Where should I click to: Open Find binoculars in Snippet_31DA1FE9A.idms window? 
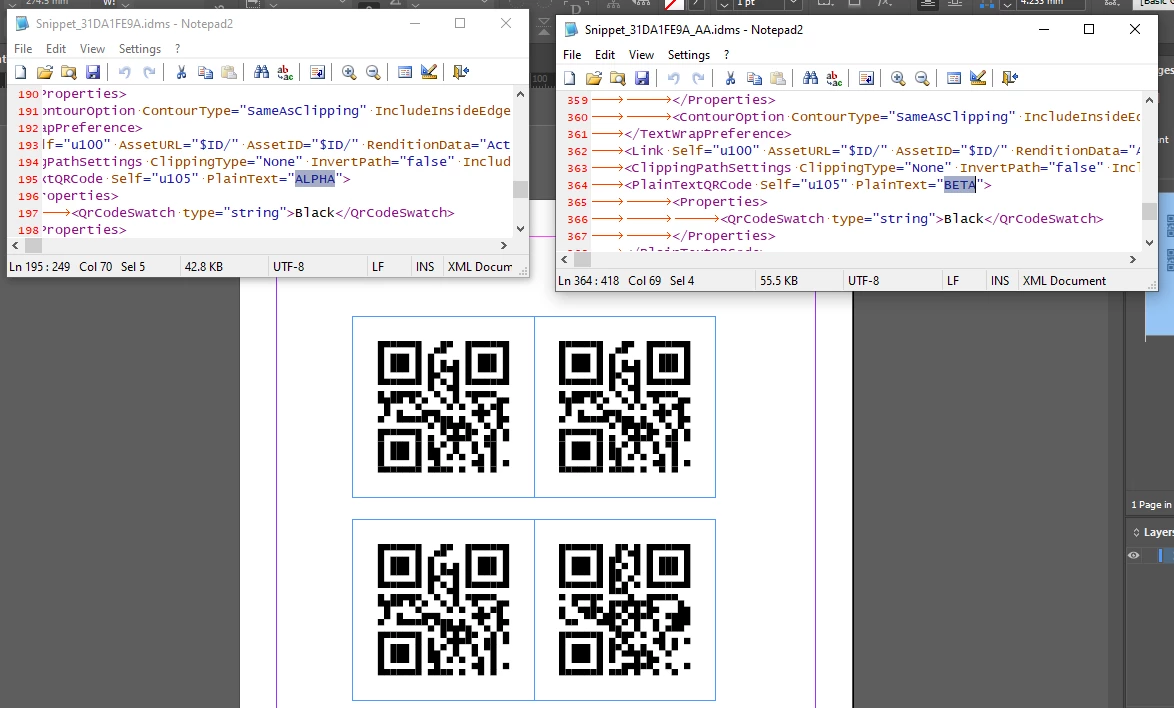click(x=261, y=72)
